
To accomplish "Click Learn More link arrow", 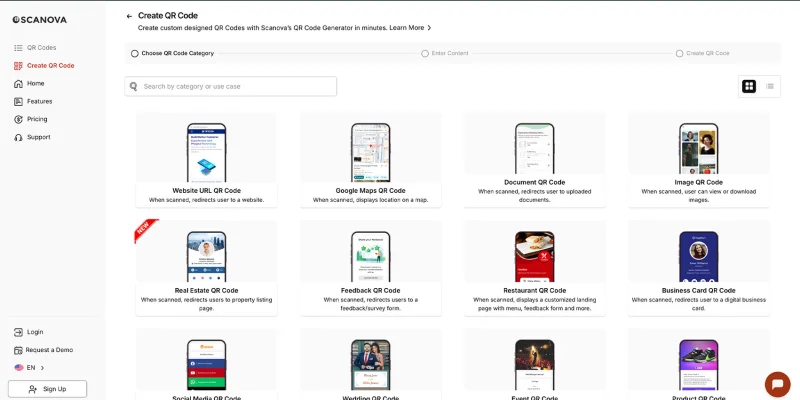I will coord(429,28).
